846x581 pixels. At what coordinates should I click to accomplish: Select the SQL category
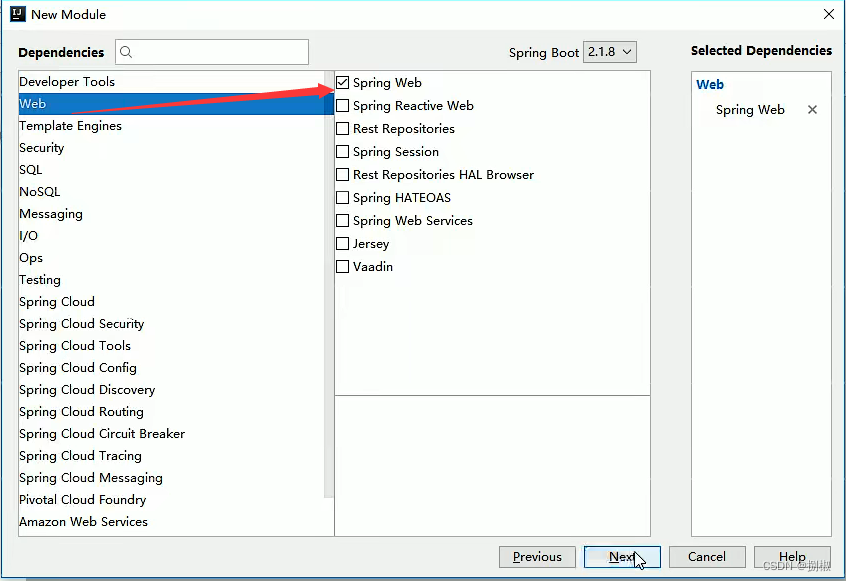tap(172, 170)
